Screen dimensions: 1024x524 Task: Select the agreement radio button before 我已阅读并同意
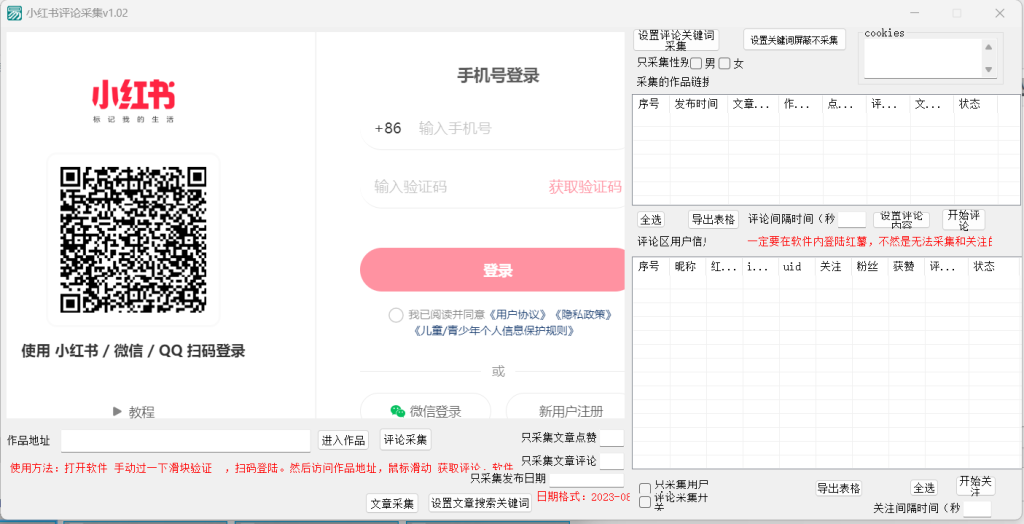397,315
